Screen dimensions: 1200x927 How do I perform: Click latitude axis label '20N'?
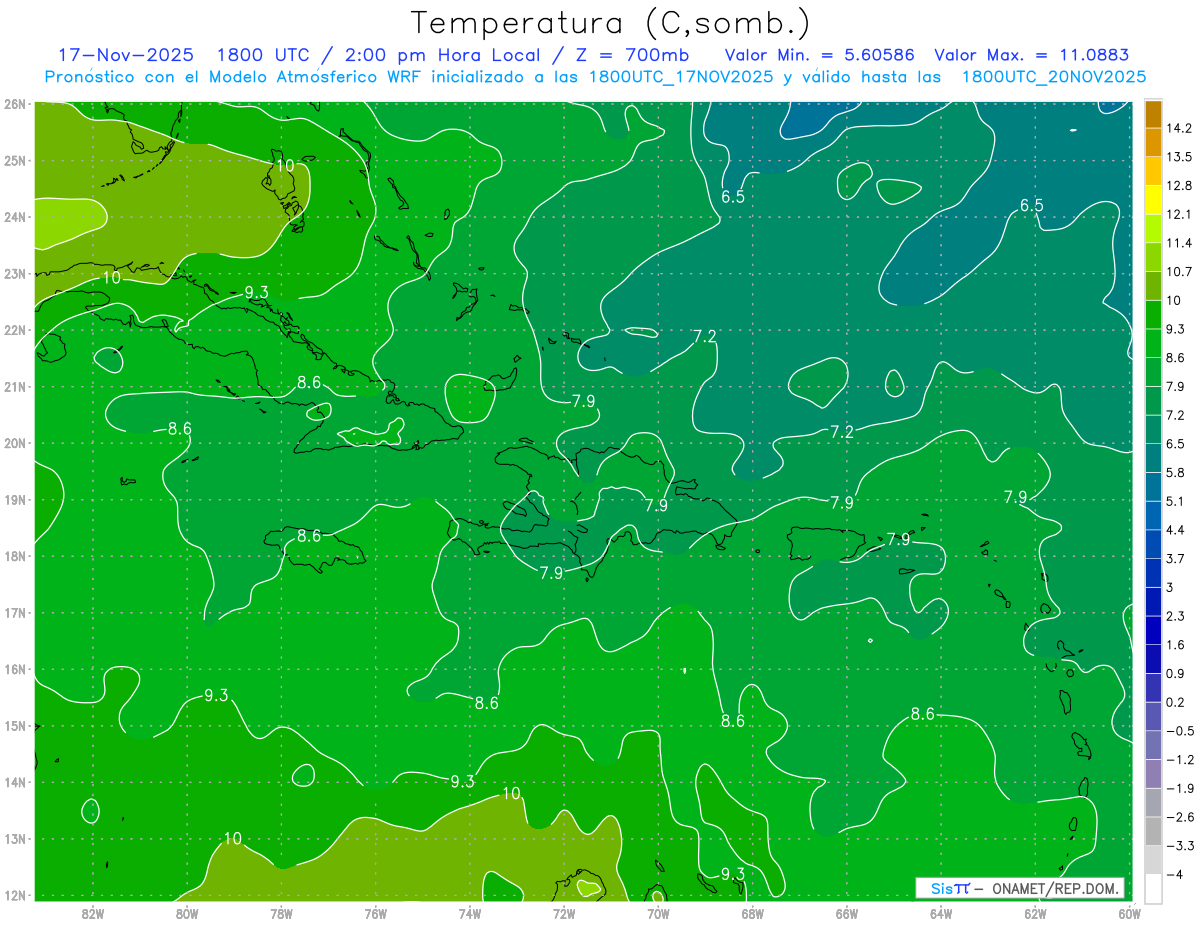point(15,443)
